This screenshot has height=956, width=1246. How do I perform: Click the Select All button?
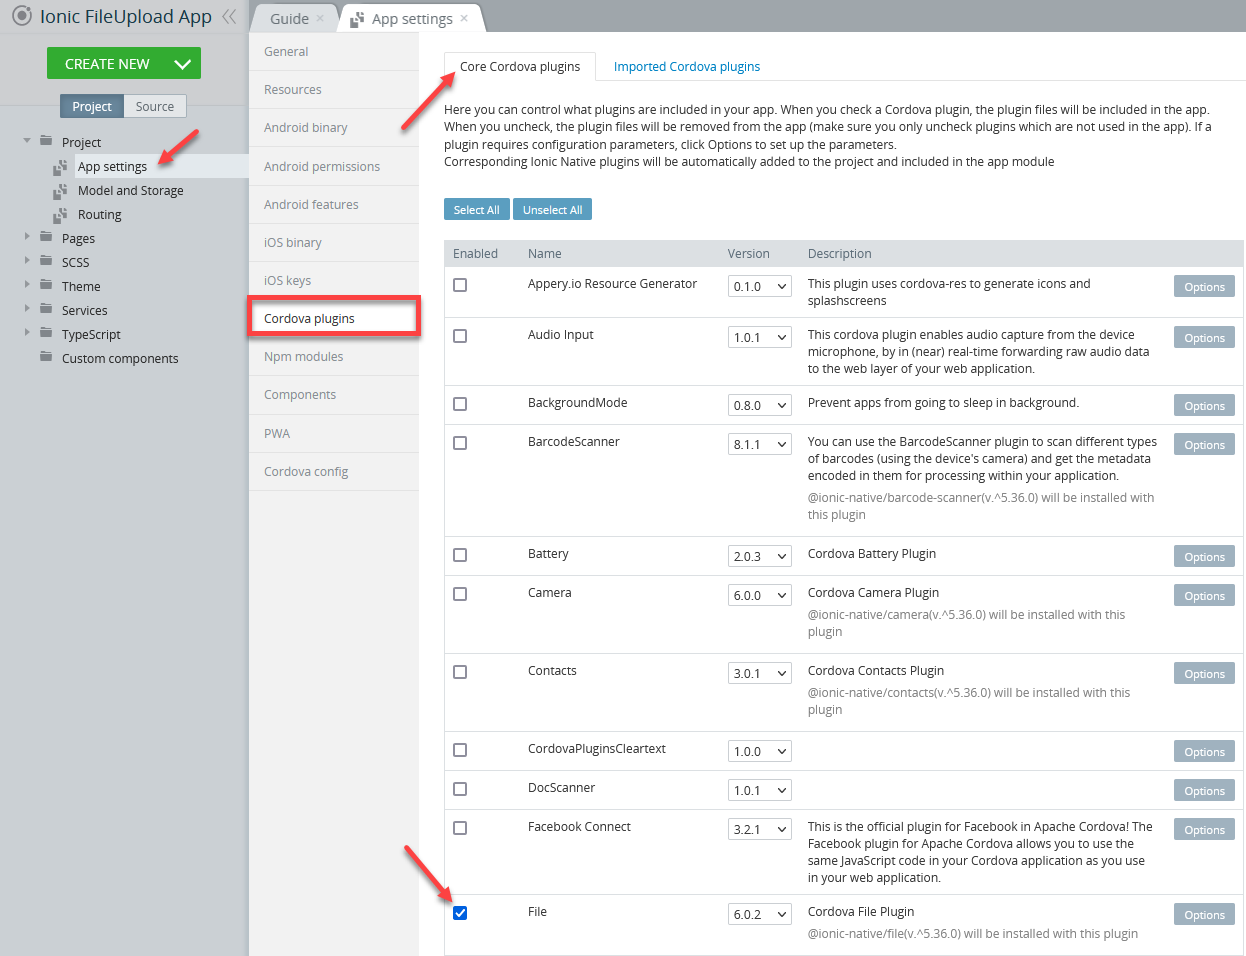pos(477,209)
